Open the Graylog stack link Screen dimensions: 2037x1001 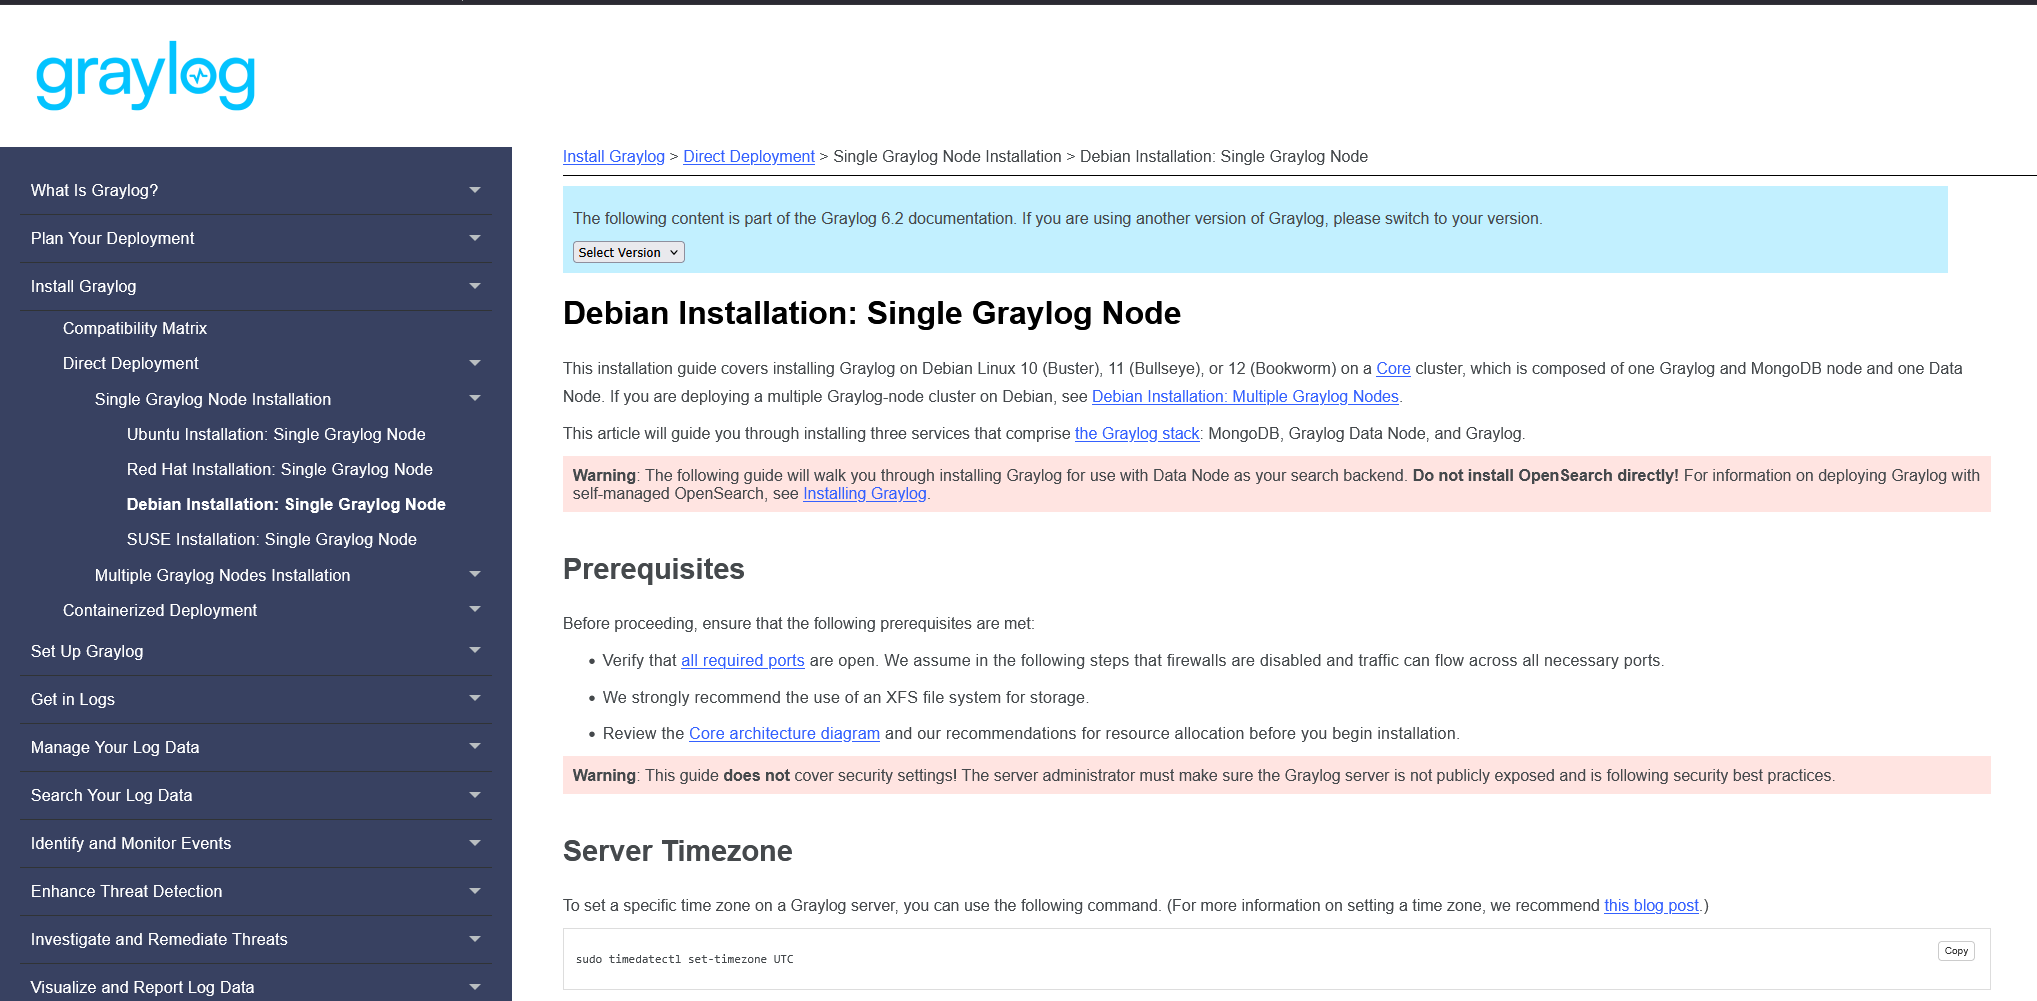[x=1137, y=433]
